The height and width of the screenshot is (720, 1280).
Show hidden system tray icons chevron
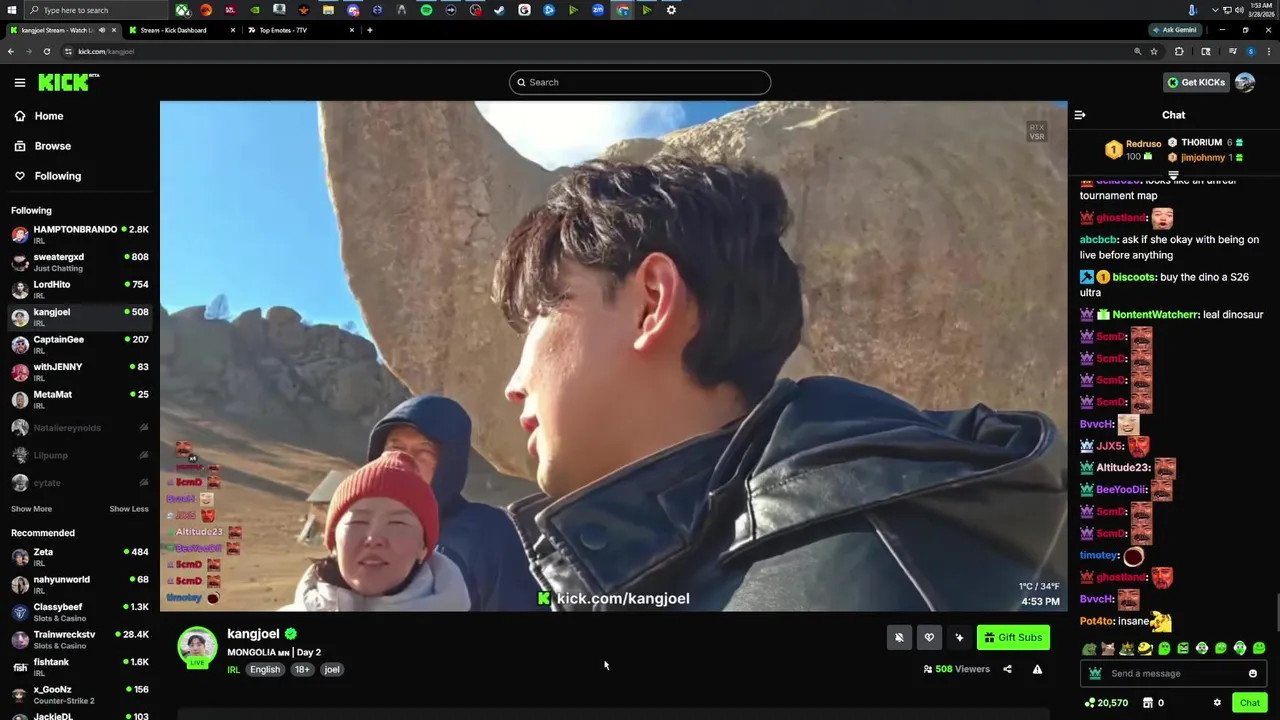(1215, 10)
